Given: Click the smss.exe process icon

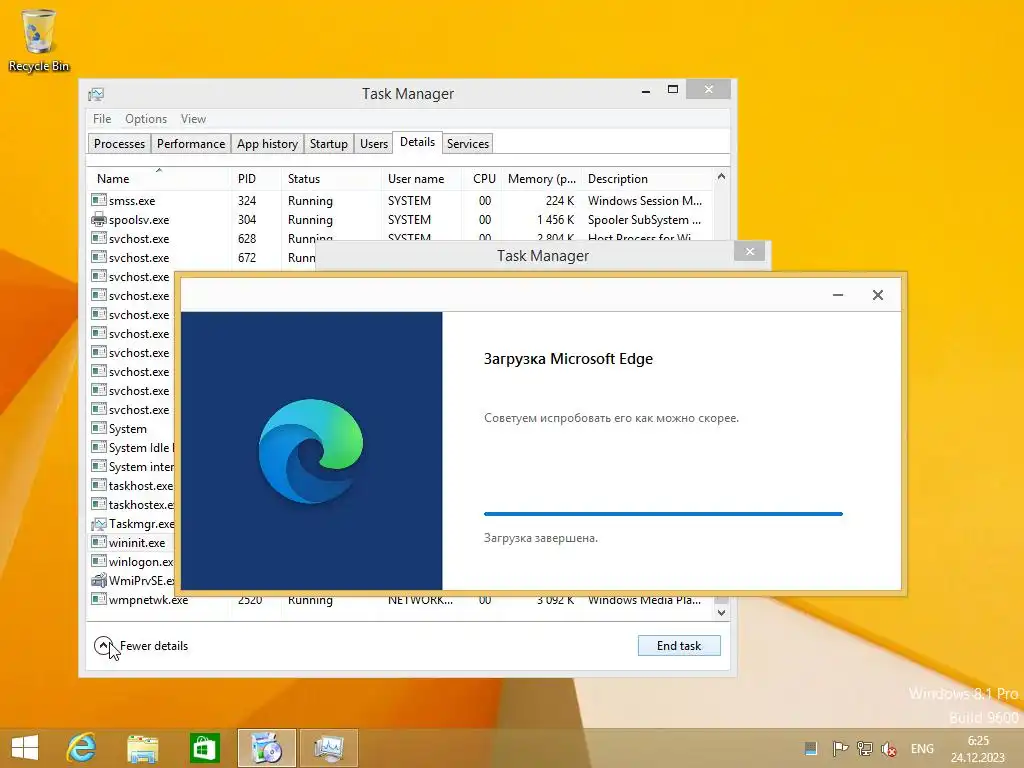Looking at the screenshot, I should 99,200.
